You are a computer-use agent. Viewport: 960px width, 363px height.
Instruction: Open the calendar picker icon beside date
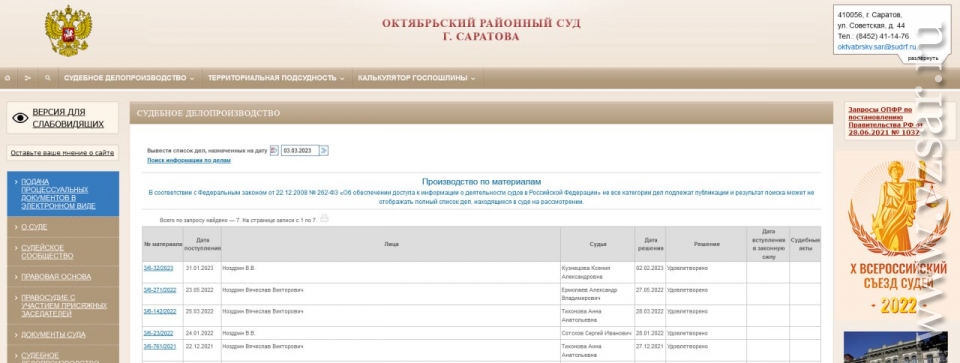pos(274,151)
